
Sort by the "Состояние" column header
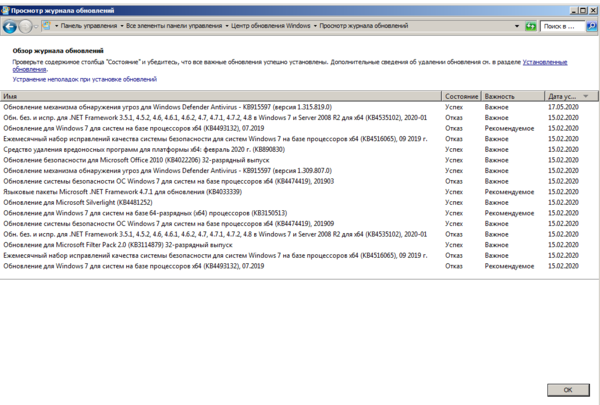pyautogui.click(x=461, y=96)
